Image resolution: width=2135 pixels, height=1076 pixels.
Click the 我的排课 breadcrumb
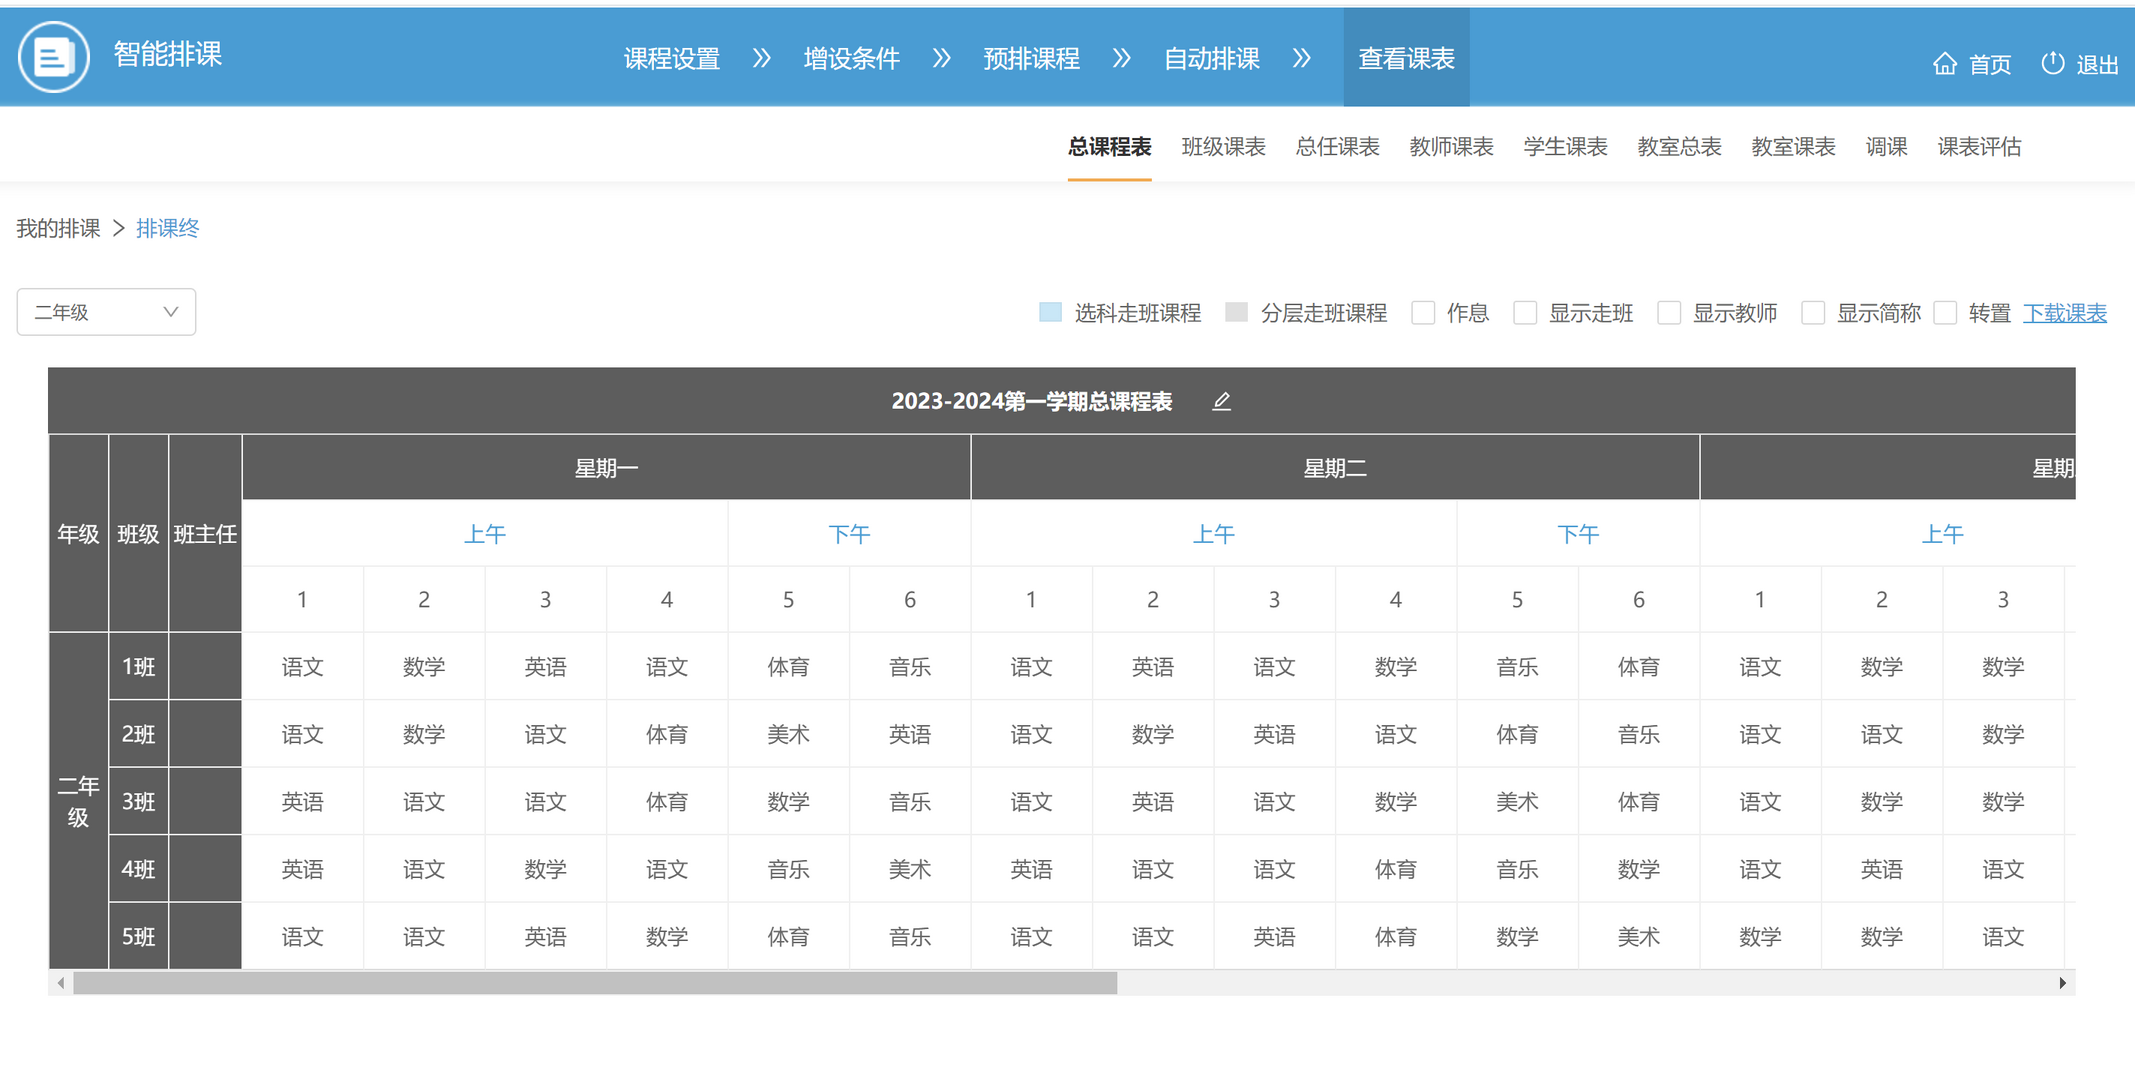point(59,228)
